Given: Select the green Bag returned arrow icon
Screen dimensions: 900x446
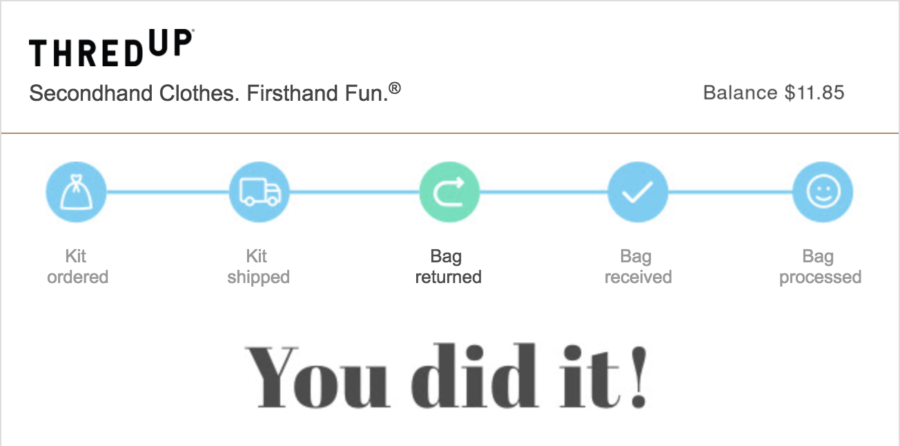Looking at the screenshot, I should 449,191.
